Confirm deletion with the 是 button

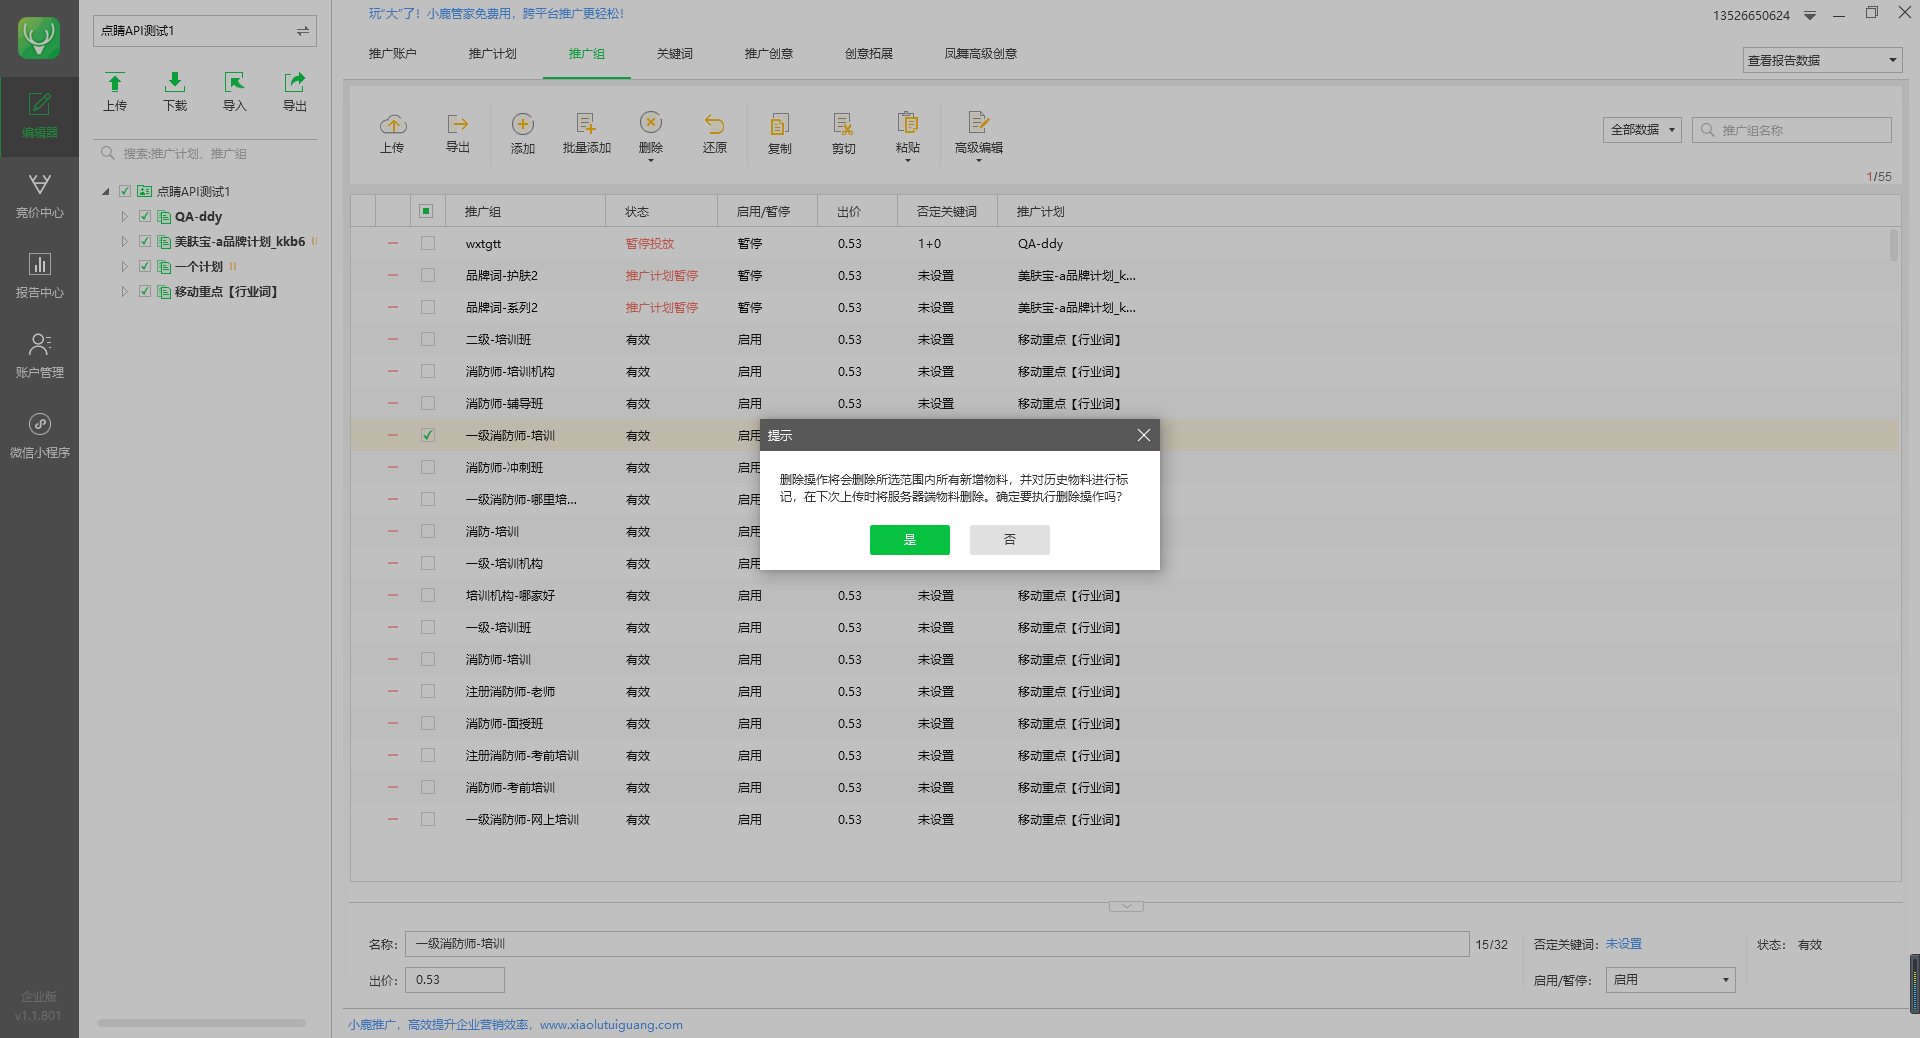click(x=910, y=540)
